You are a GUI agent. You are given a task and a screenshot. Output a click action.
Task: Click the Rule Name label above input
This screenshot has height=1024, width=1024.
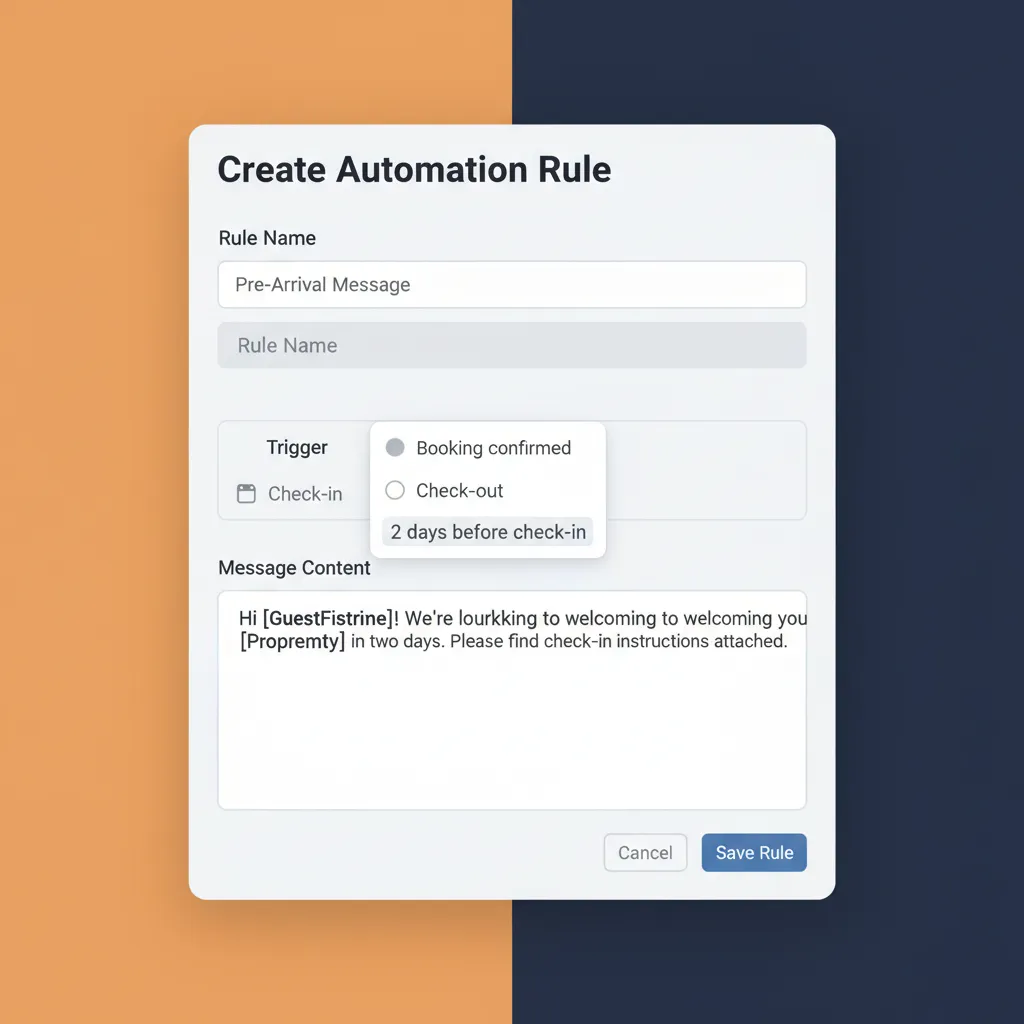pyautogui.click(x=267, y=238)
